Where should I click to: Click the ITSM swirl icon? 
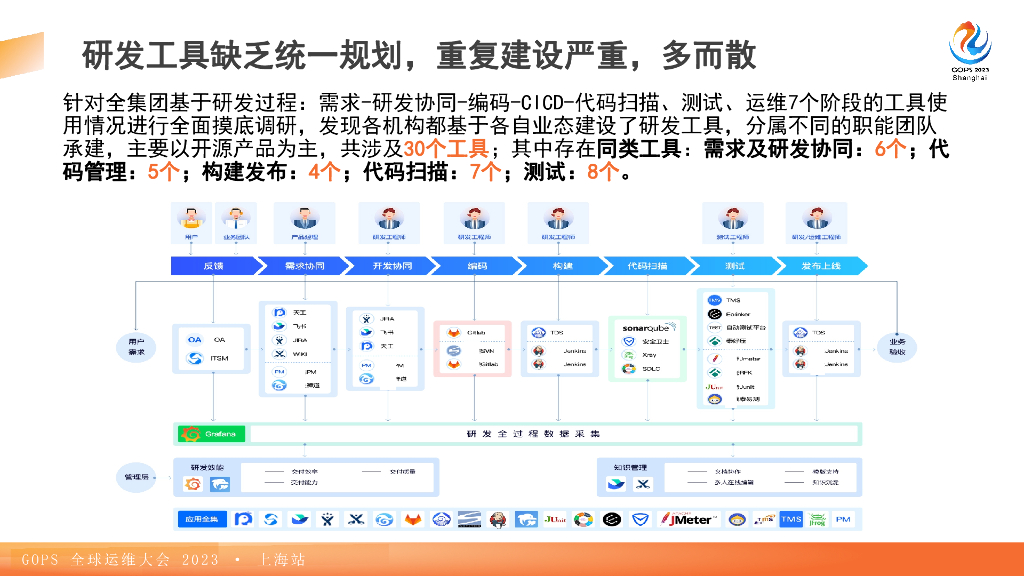pyautogui.click(x=195, y=358)
